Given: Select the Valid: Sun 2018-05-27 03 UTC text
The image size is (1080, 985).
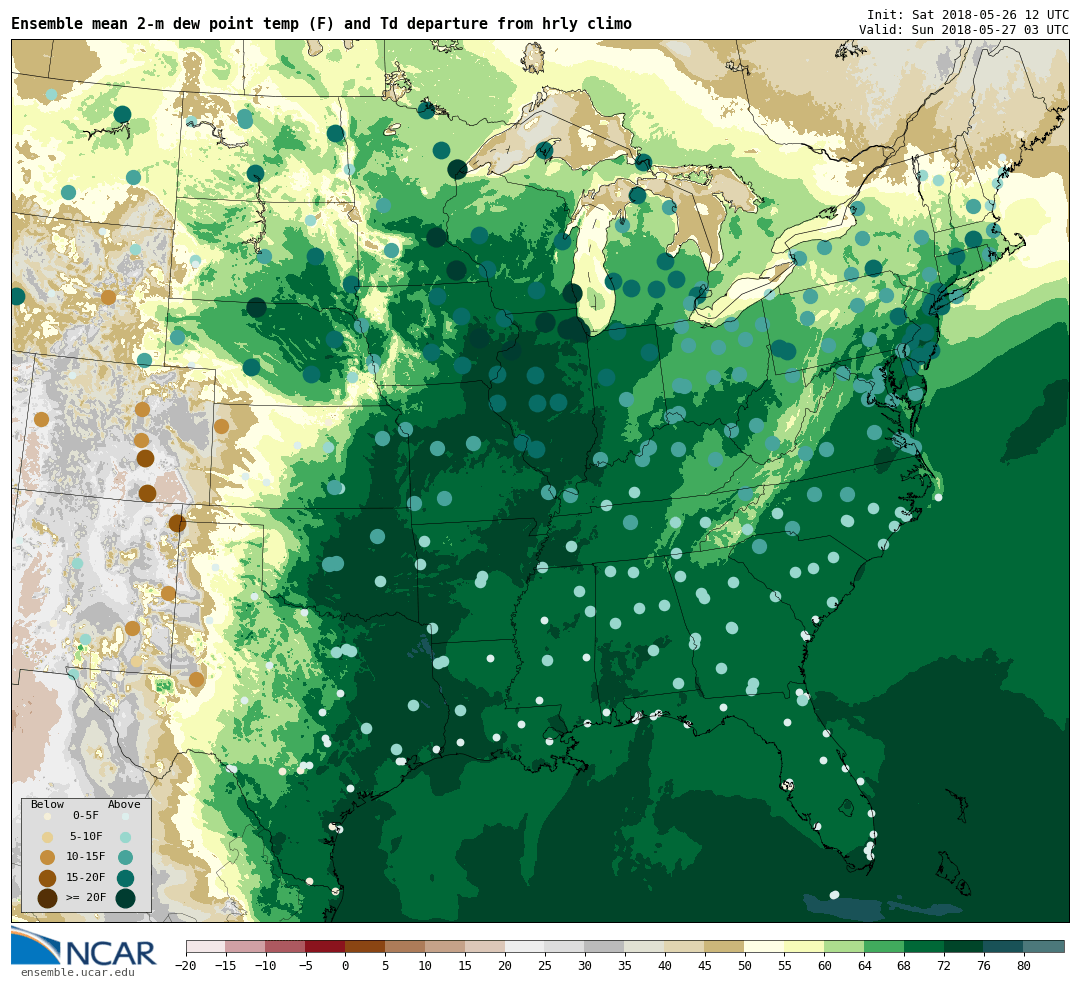Looking at the screenshot, I should click(964, 30).
